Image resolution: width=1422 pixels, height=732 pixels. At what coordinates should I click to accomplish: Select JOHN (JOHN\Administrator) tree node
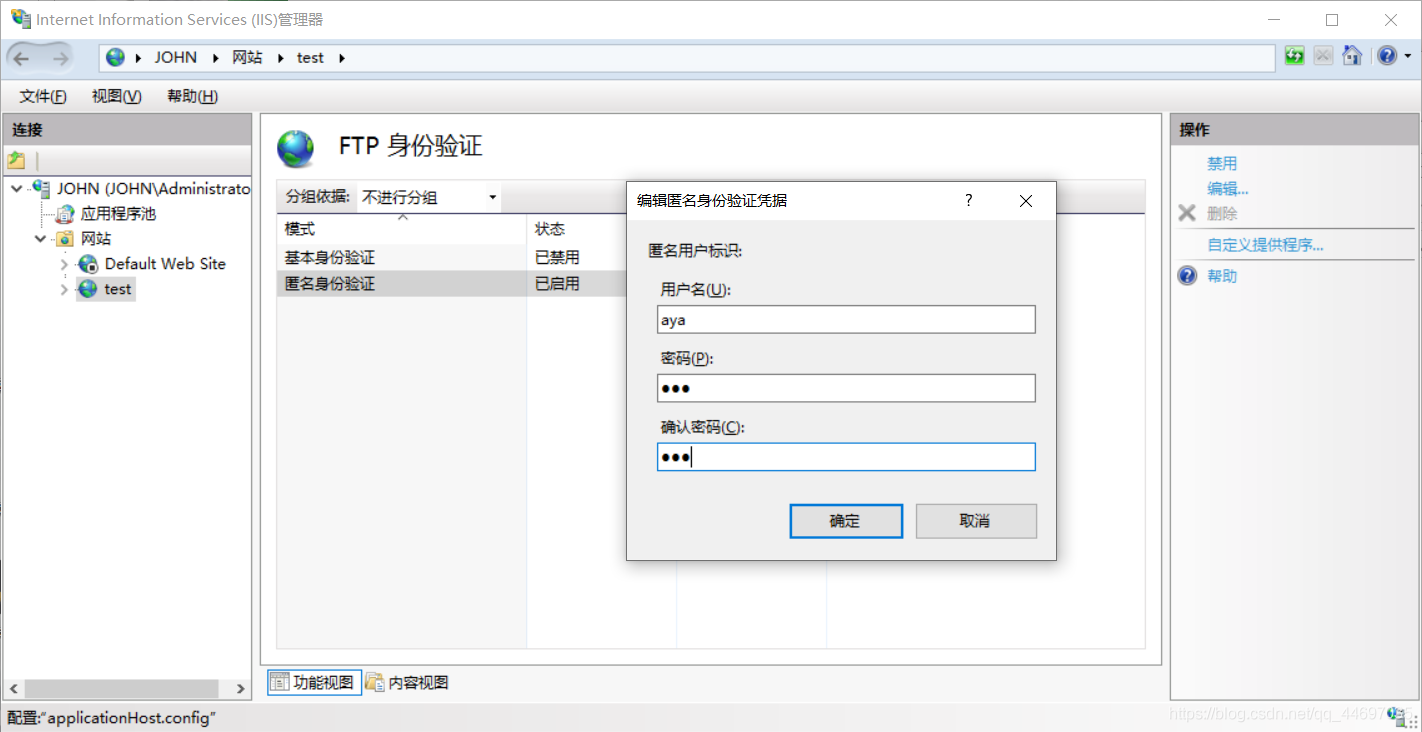pos(152,188)
